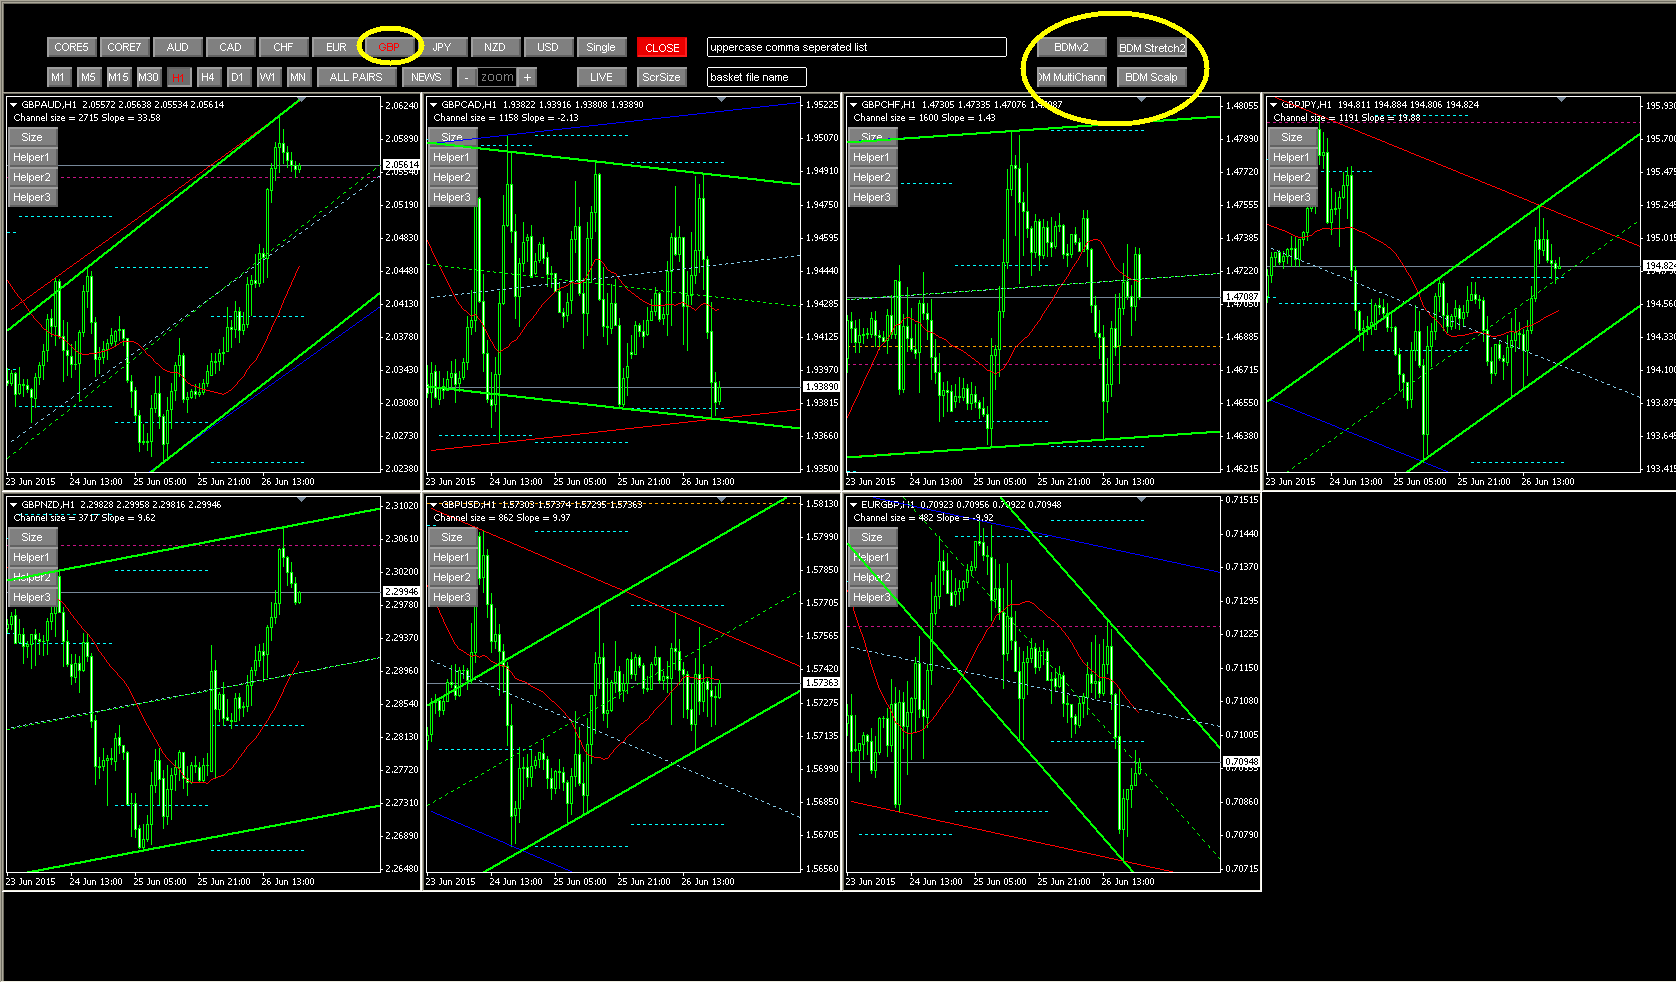This screenshot has height=983, width=1676.
Task: Click the zoom minus button
Action: pyautogui.click(x=466, y=77)
